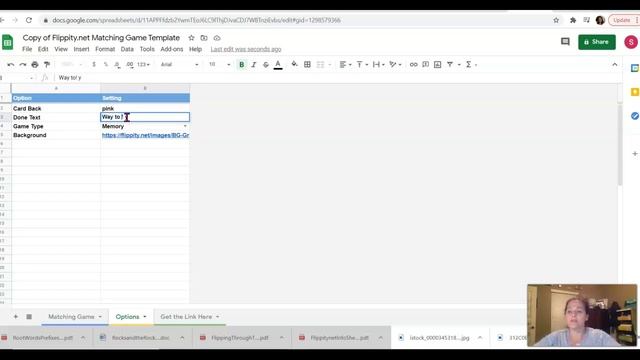
Task: Click the filter icon
Action: [x=450, y=64]
